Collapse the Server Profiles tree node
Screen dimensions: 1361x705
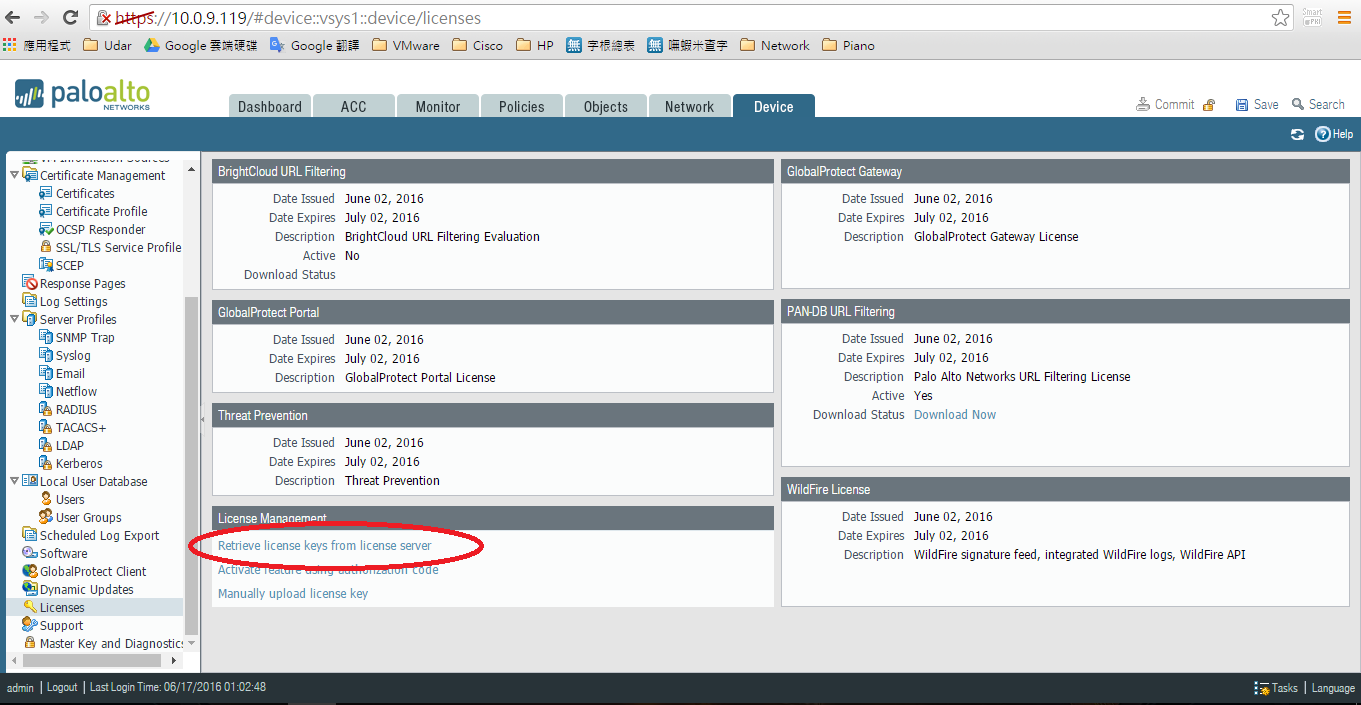[14, 319]
